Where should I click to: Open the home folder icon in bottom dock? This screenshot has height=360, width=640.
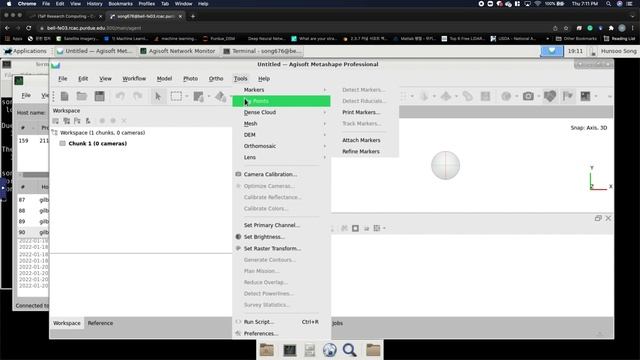tap(267, 350)
